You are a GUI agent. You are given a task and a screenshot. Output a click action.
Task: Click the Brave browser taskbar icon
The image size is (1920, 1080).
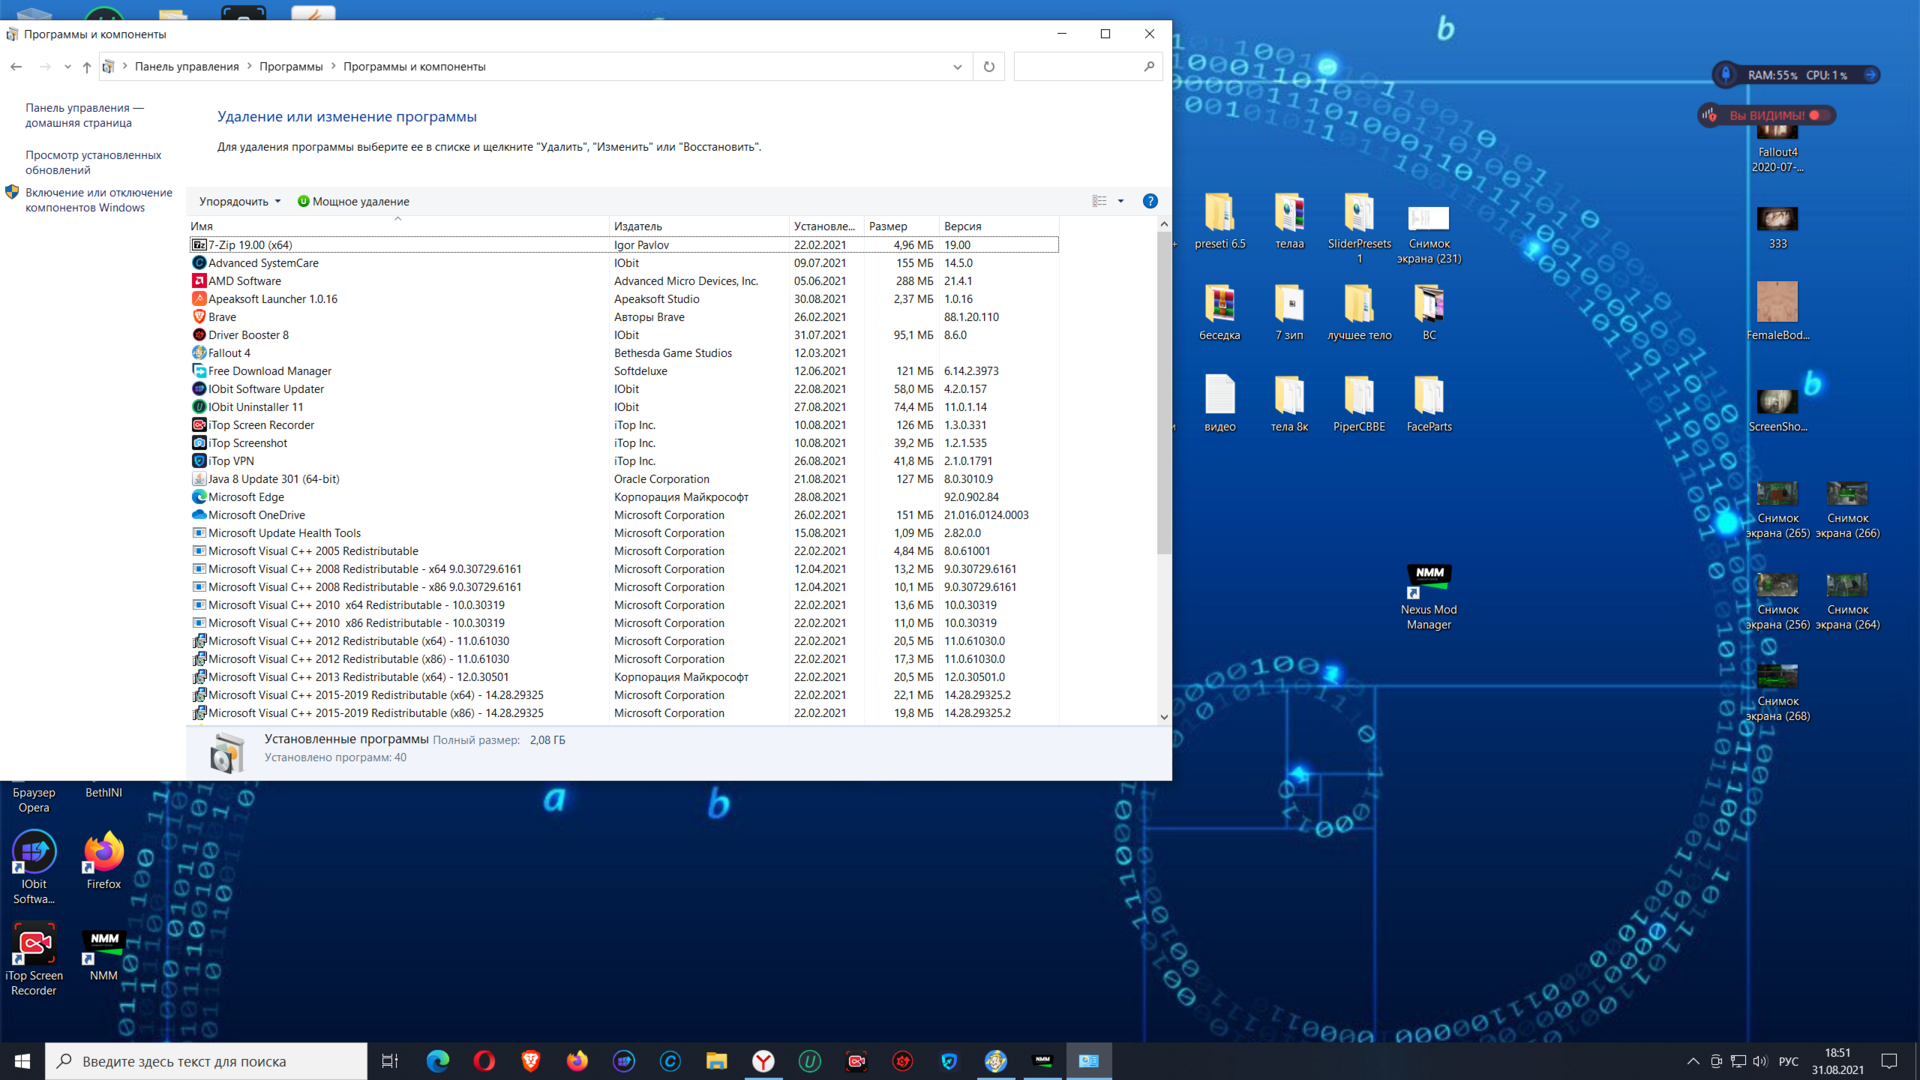click(x=531, y=1061)
